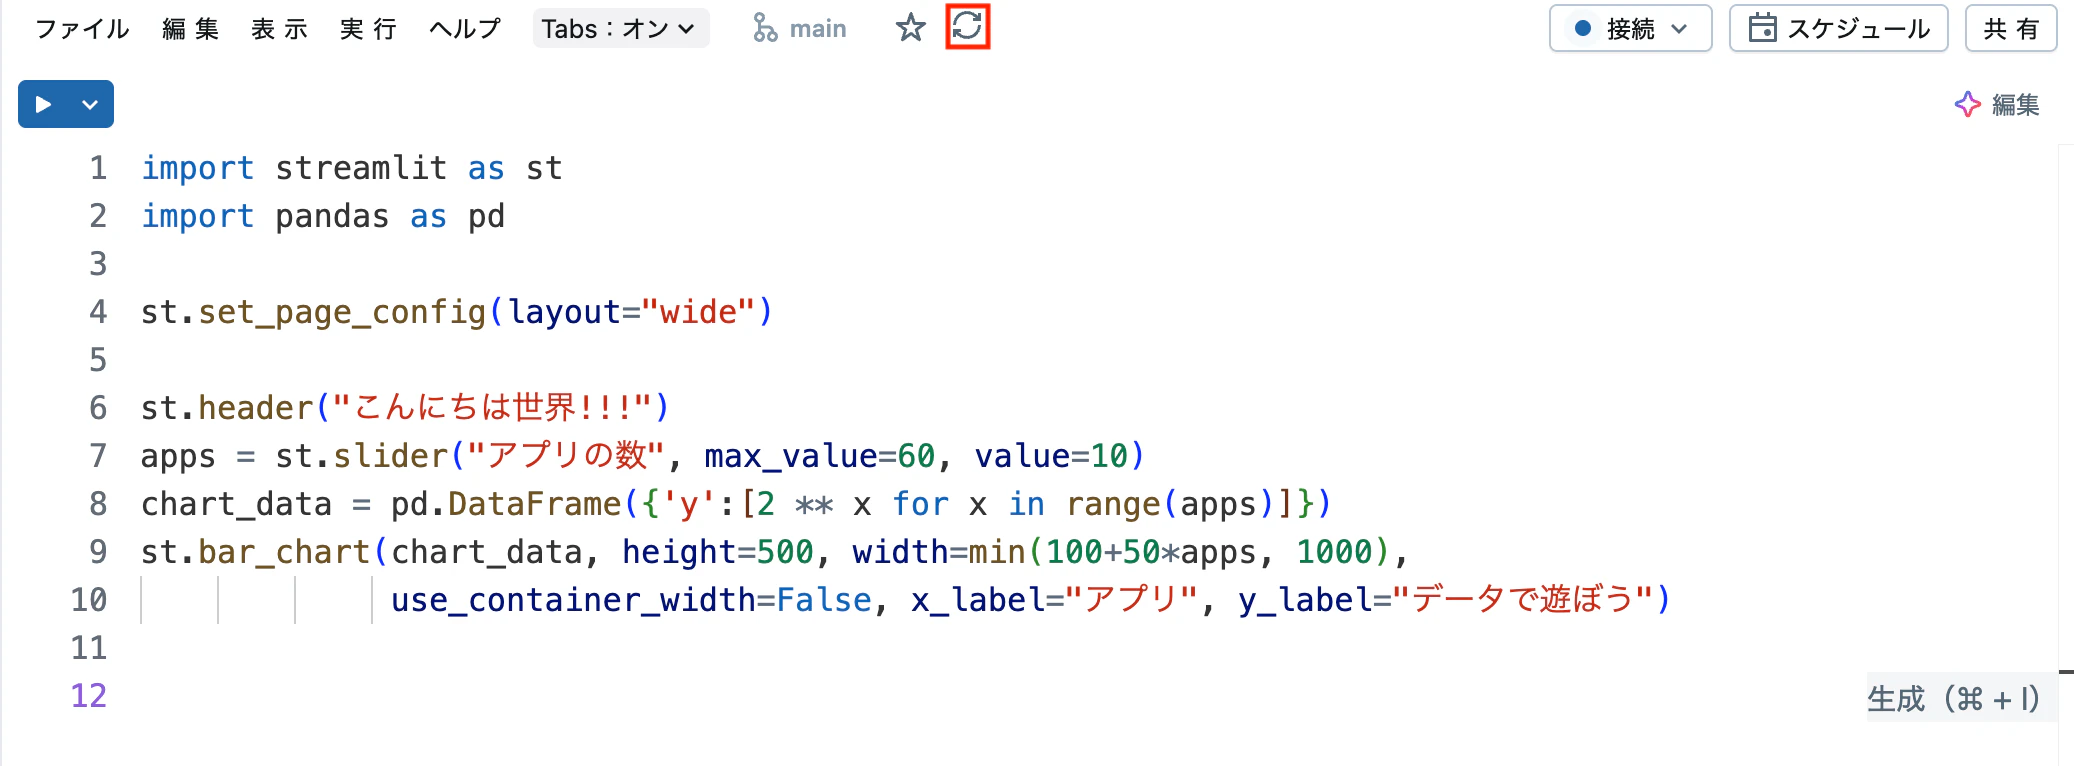Click the "wide" string literal

[698, 312]
